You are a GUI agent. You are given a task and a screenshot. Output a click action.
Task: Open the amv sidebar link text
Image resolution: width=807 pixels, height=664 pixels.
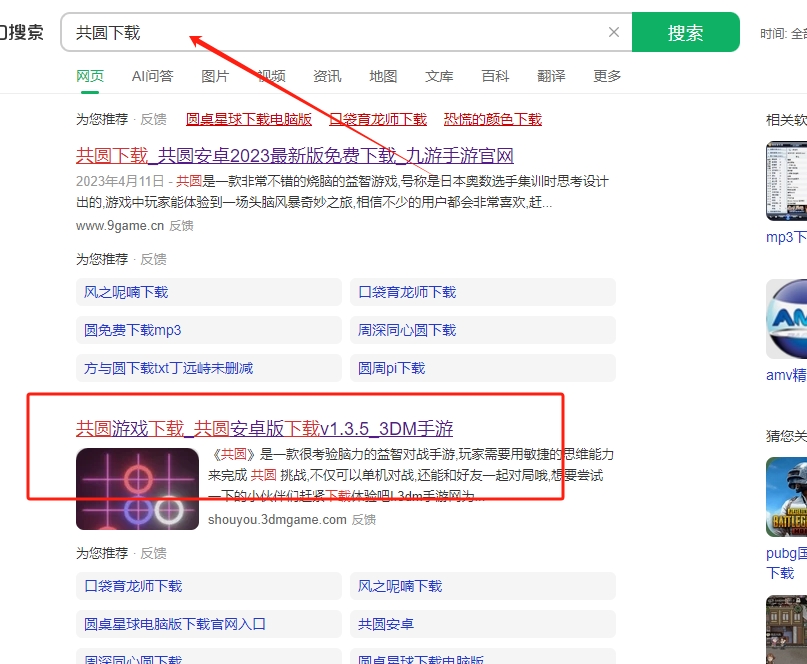786,375
